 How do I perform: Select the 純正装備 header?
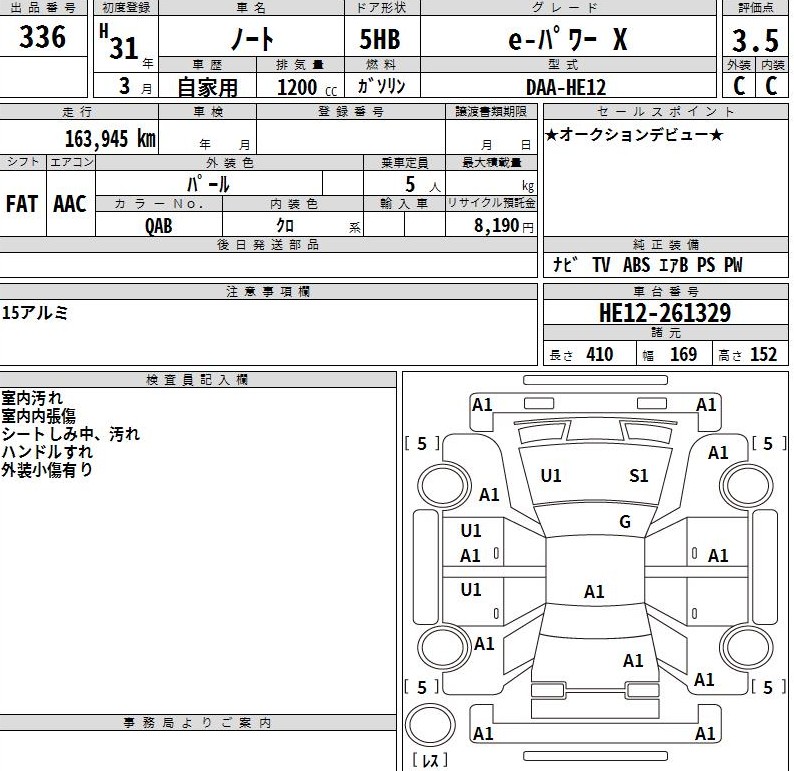click(666, 245)
